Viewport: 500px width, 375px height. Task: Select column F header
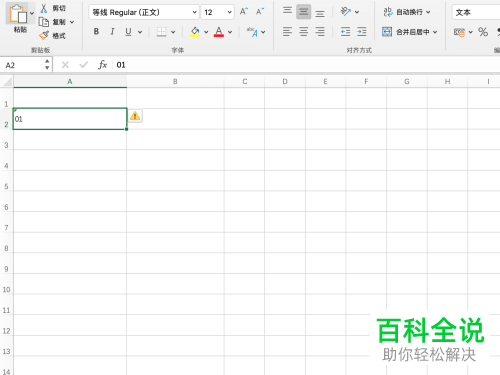pyautogui.click(x=366, y=82)
